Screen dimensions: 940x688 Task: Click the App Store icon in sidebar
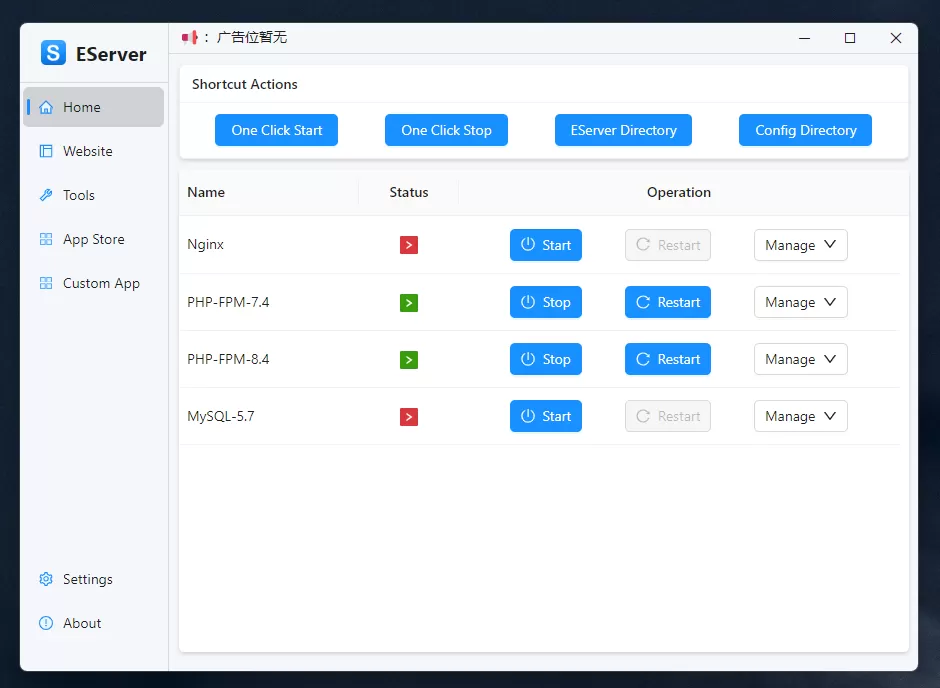coord(44,239)
